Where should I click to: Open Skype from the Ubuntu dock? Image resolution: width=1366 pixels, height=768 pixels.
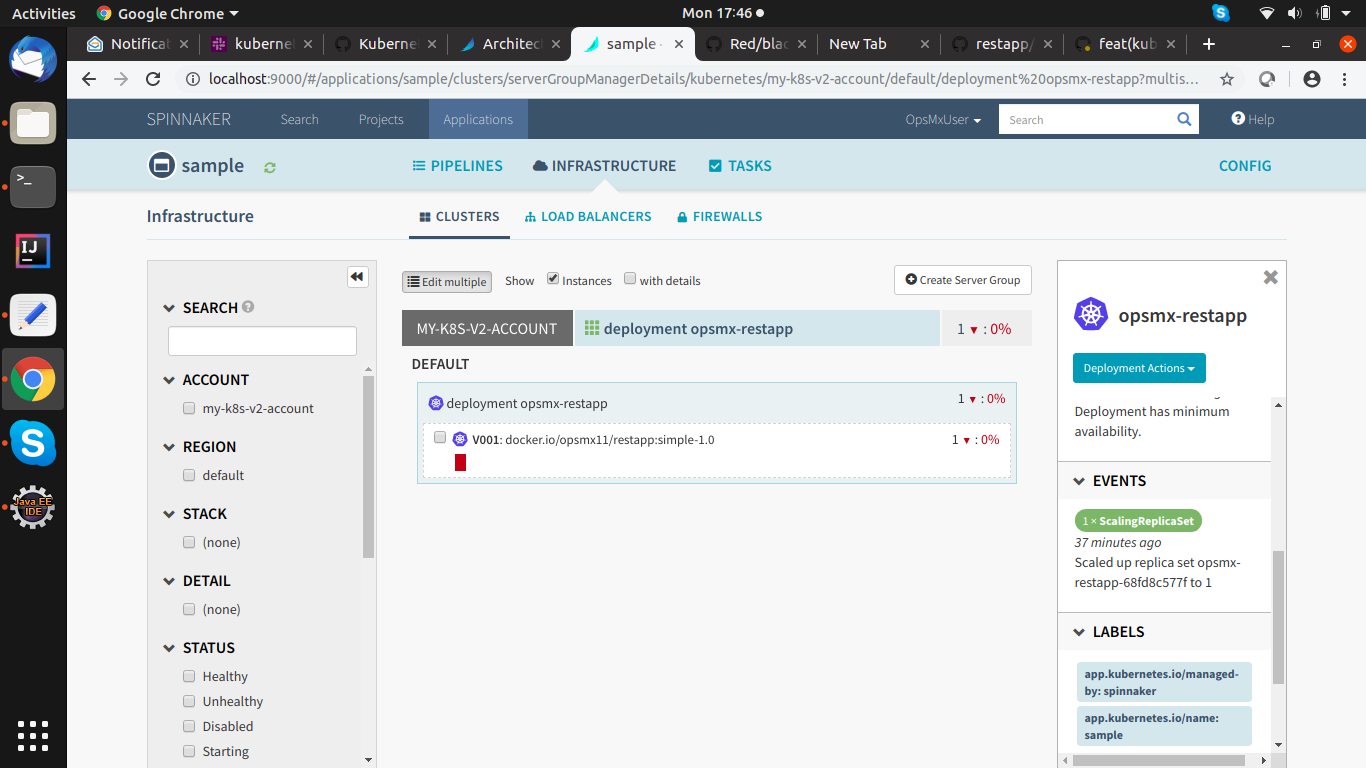click(33, 443)
